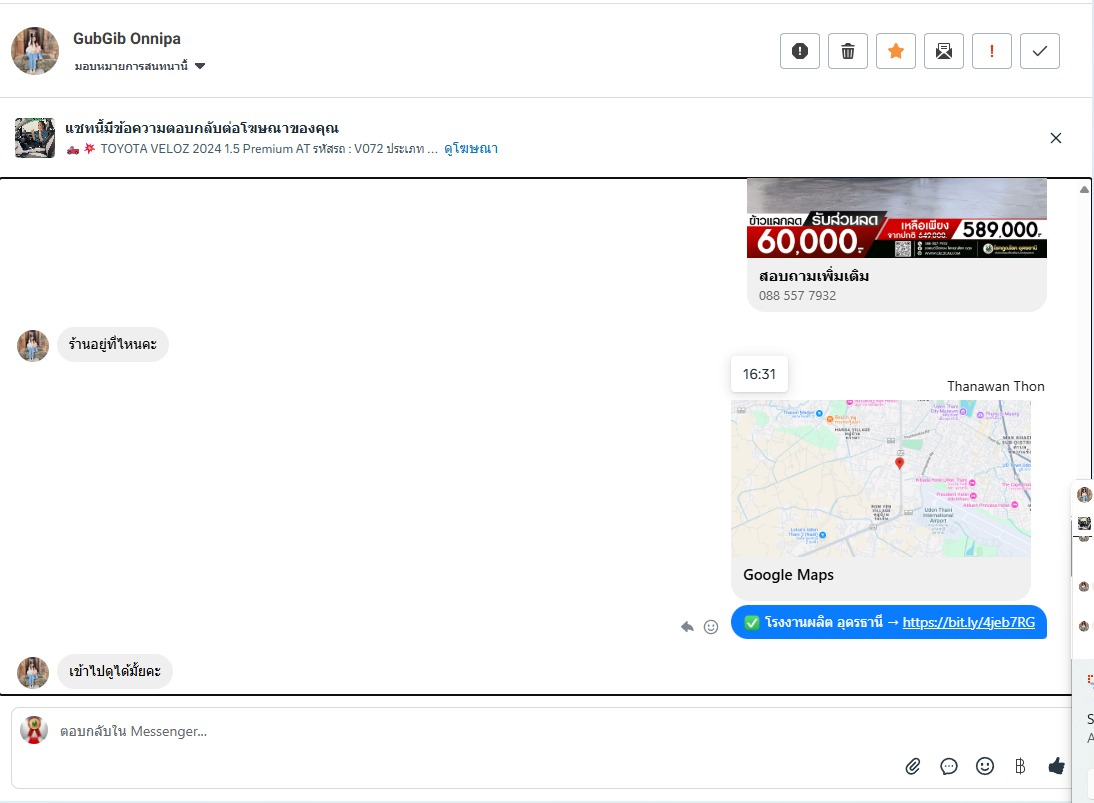
Task: Flag conversation with the orange star
Action: (896, 51)
